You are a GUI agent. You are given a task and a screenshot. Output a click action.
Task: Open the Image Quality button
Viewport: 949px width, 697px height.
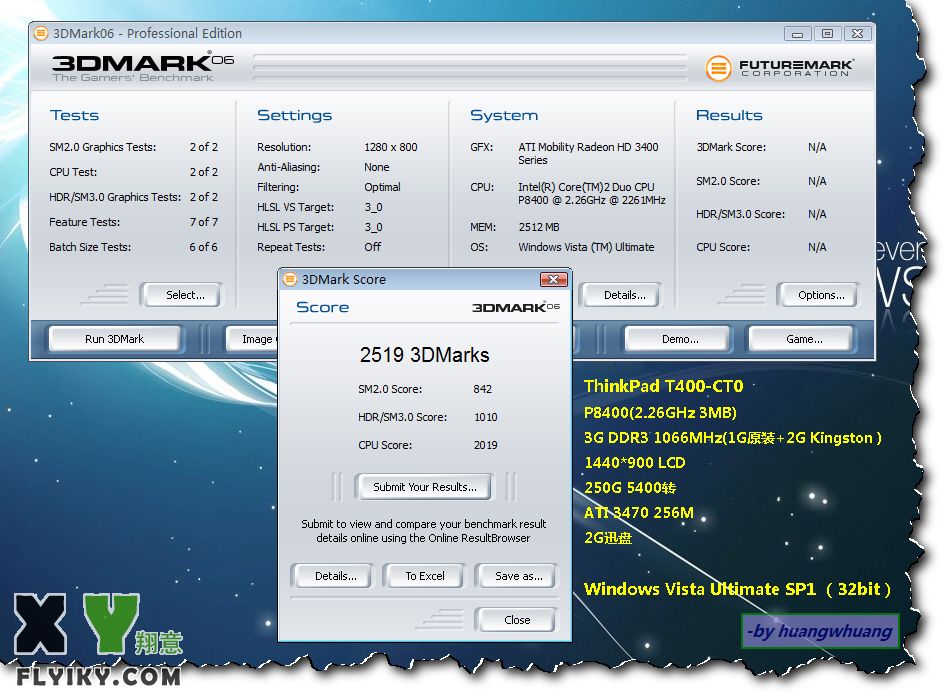coord(251,339)
